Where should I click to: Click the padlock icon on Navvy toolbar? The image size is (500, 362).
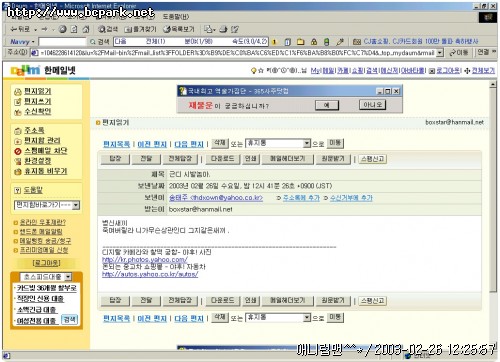point(314,42)
